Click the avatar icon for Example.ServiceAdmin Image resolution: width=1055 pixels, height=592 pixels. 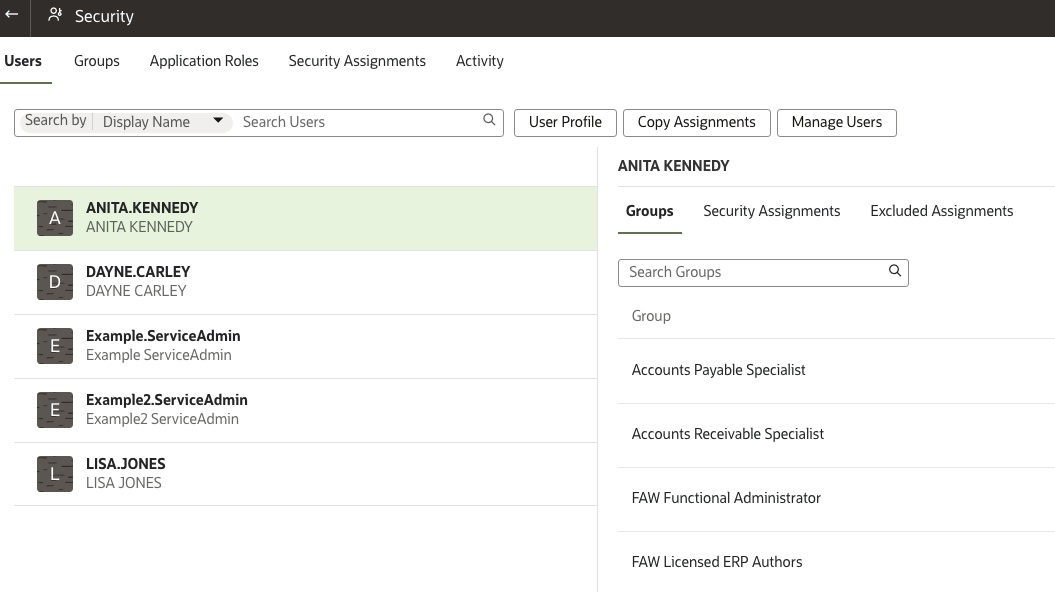[55, 345]
